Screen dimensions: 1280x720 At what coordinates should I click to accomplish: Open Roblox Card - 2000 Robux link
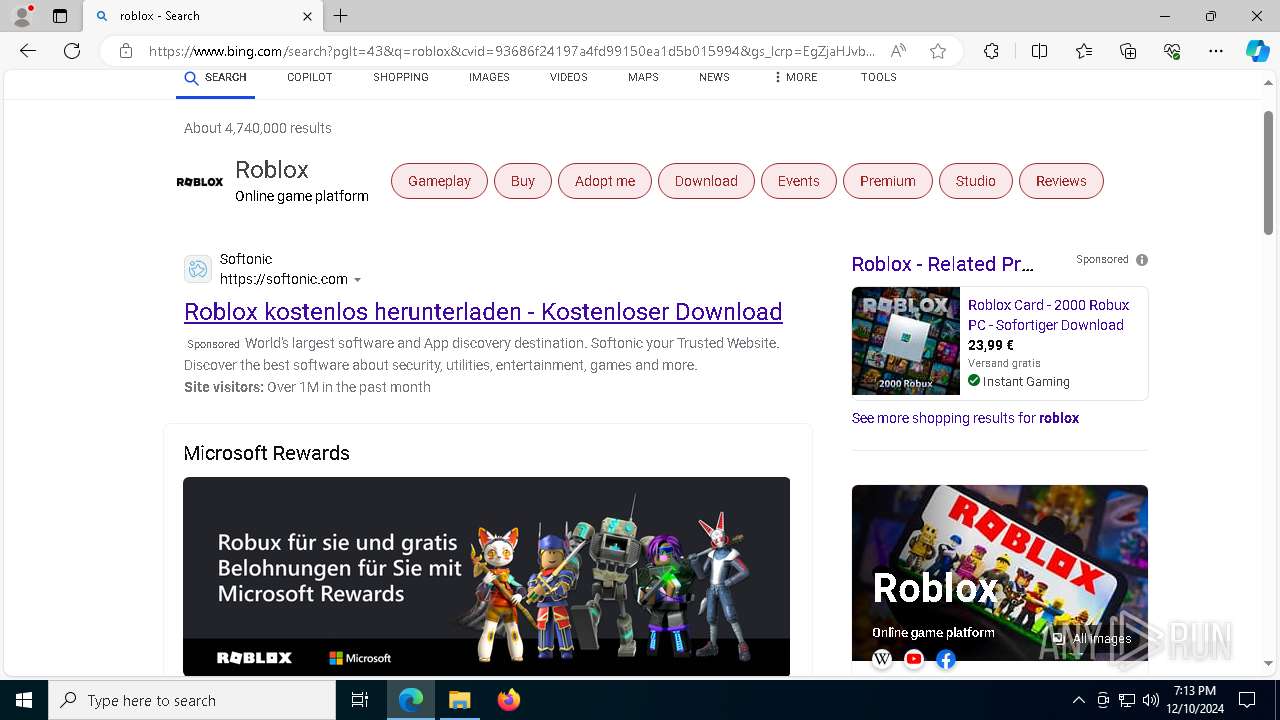[x=1048, y=315]
